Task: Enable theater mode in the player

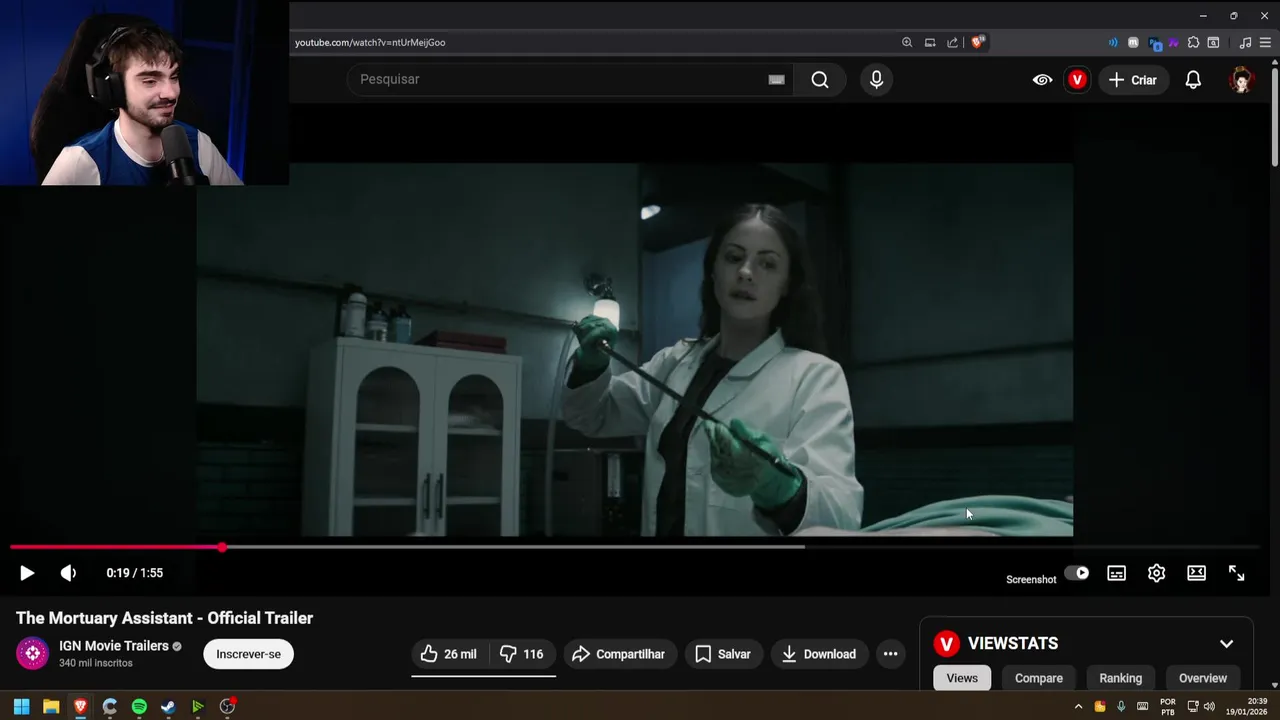Action: [x=1196, y=573]
